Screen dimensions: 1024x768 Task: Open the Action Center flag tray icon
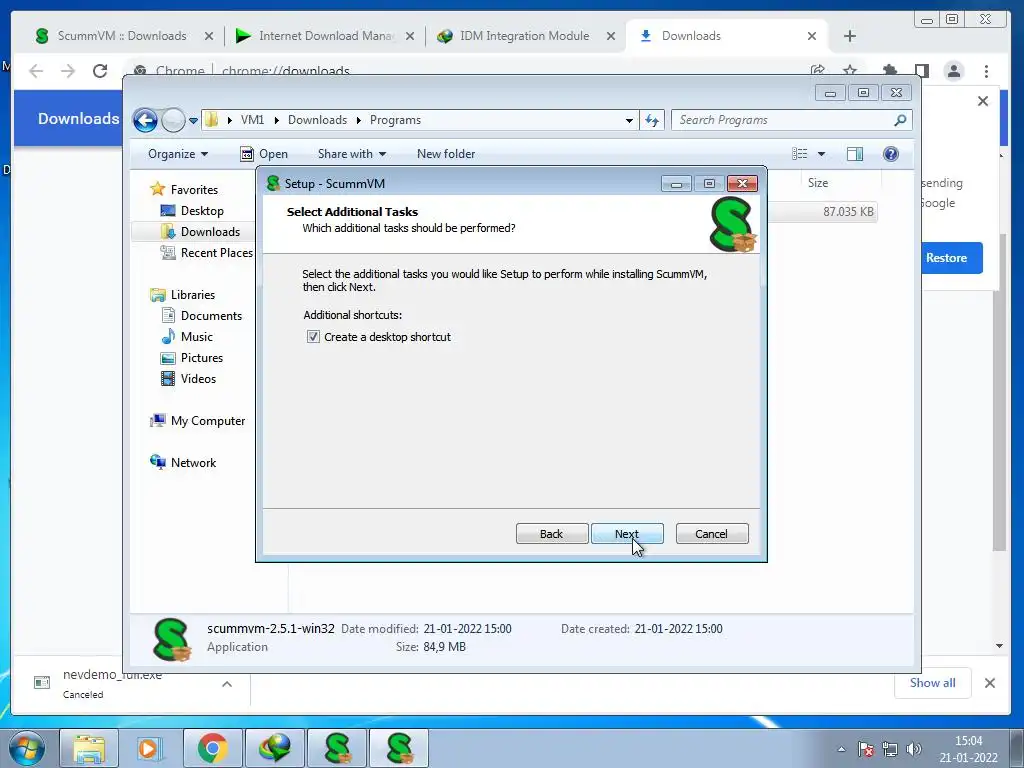tap(866, 749)
